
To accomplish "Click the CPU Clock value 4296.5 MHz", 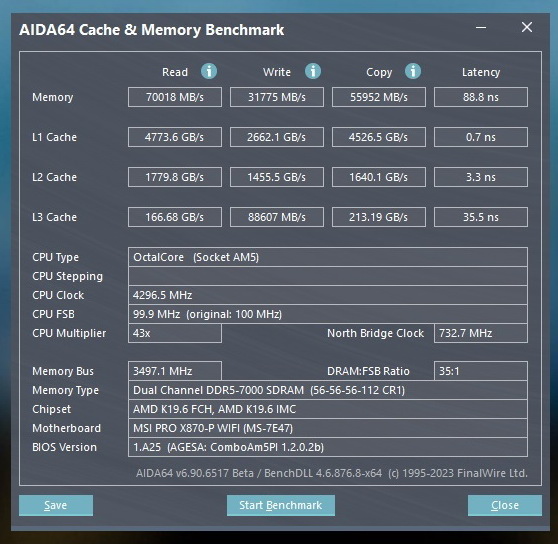I will point(328,295).
